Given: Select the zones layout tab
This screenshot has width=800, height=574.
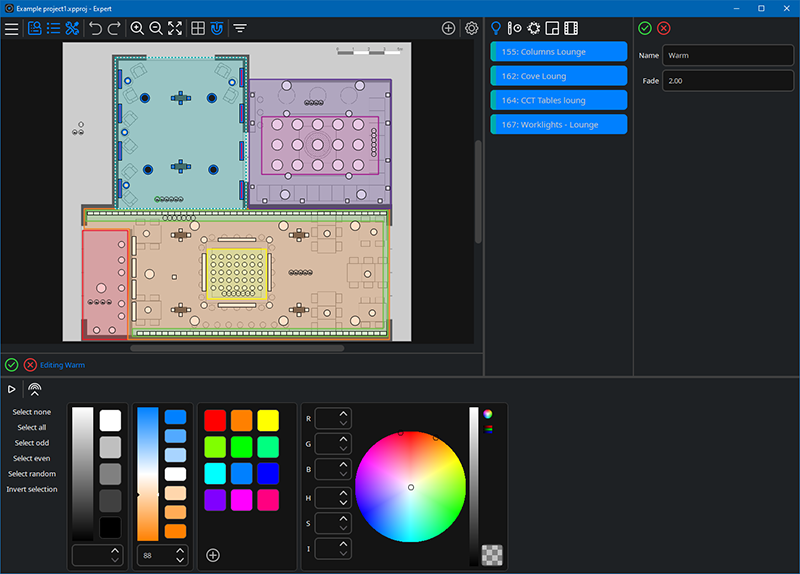Looking at the screenshot, I should point(552,29).
